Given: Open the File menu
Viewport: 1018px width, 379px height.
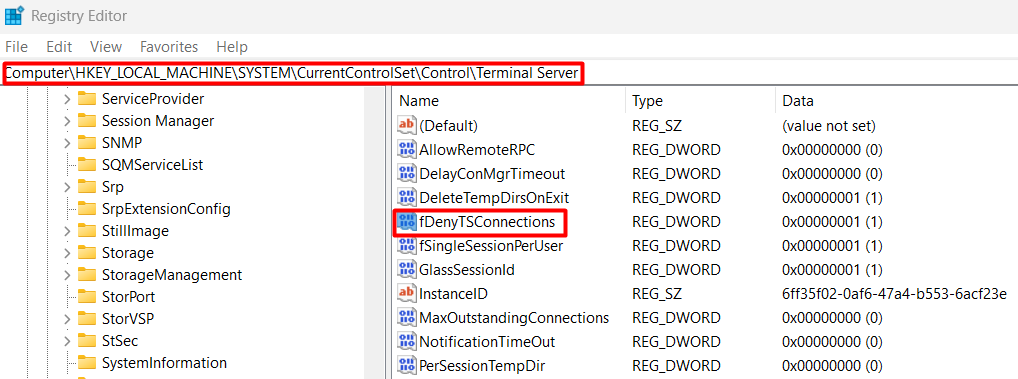Looking at the screenshot, I should pos(16,47).
